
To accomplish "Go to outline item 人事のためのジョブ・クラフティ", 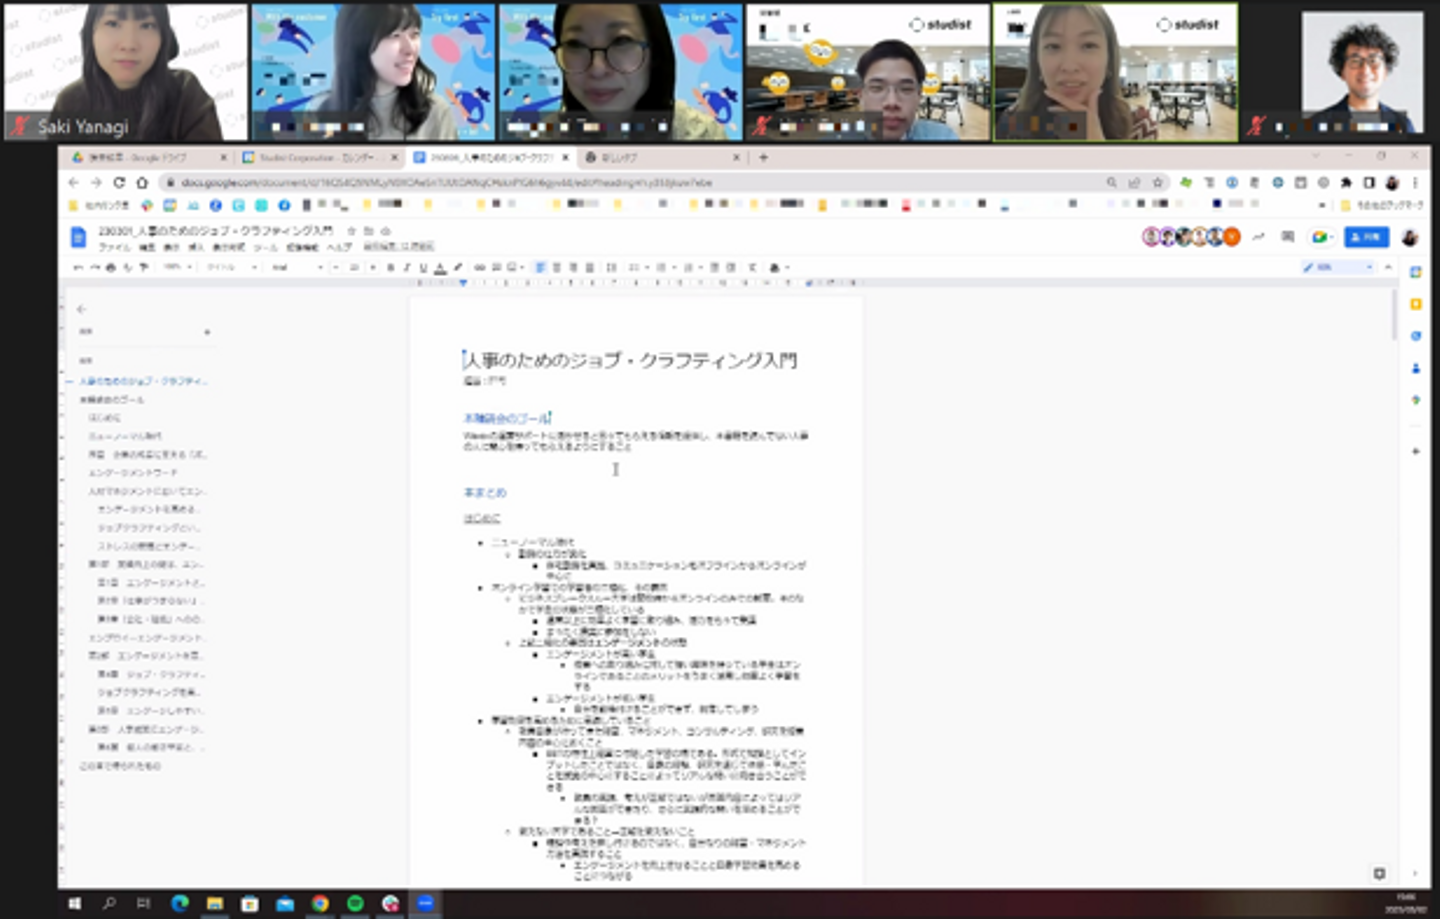I will (x=143, y=381).
